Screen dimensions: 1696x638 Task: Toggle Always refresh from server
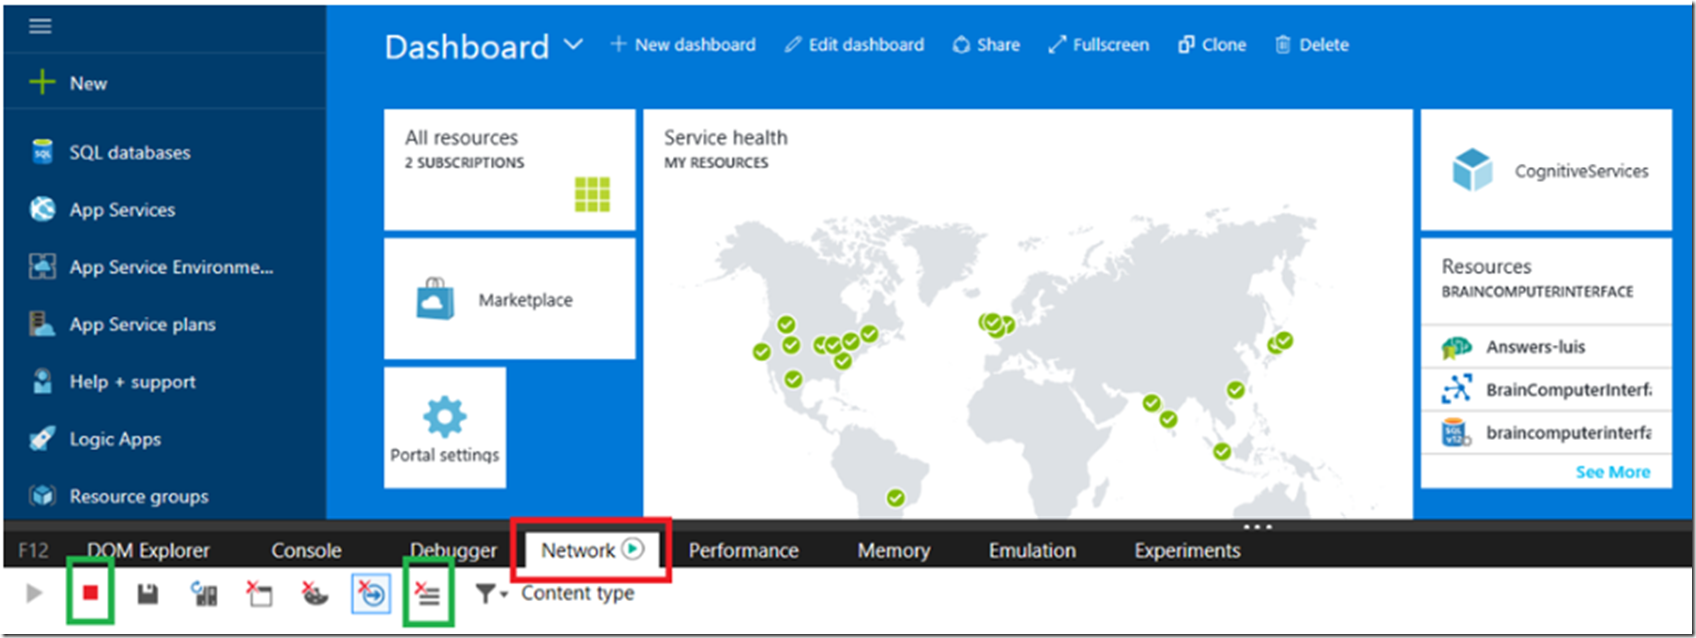pyautogui.click(x=204, y=594)
